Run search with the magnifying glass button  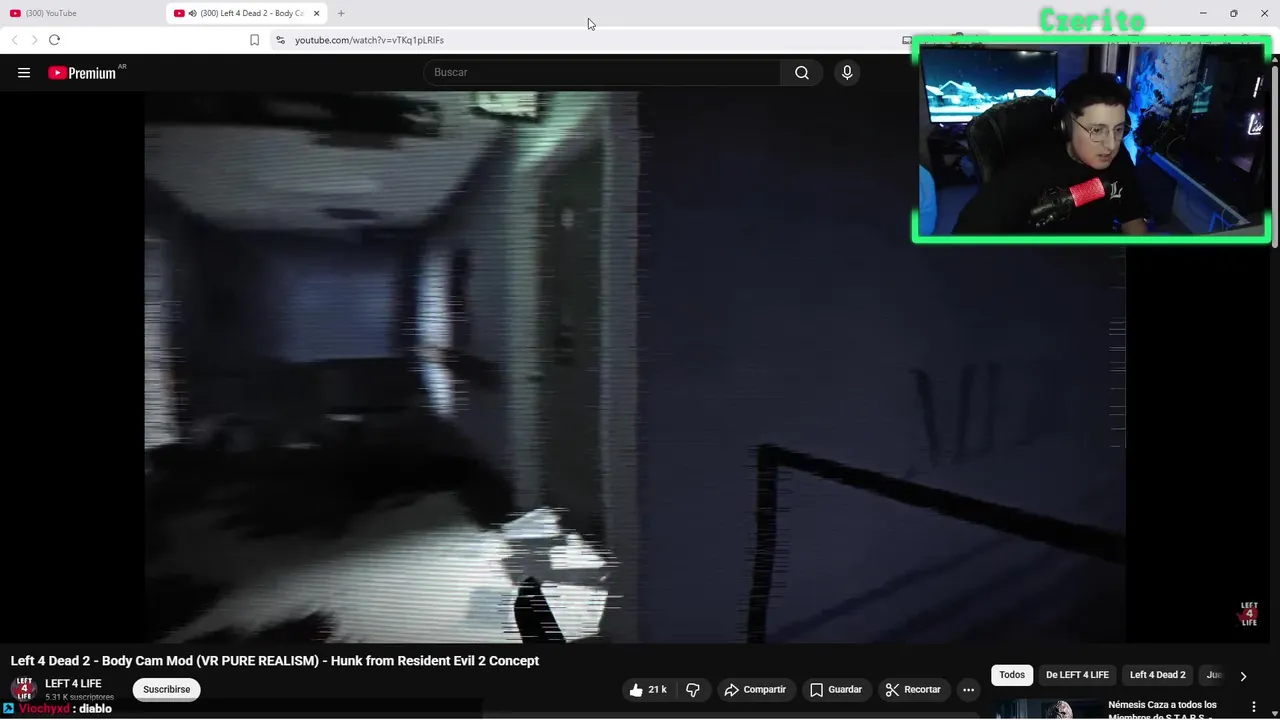click(802, 73)
